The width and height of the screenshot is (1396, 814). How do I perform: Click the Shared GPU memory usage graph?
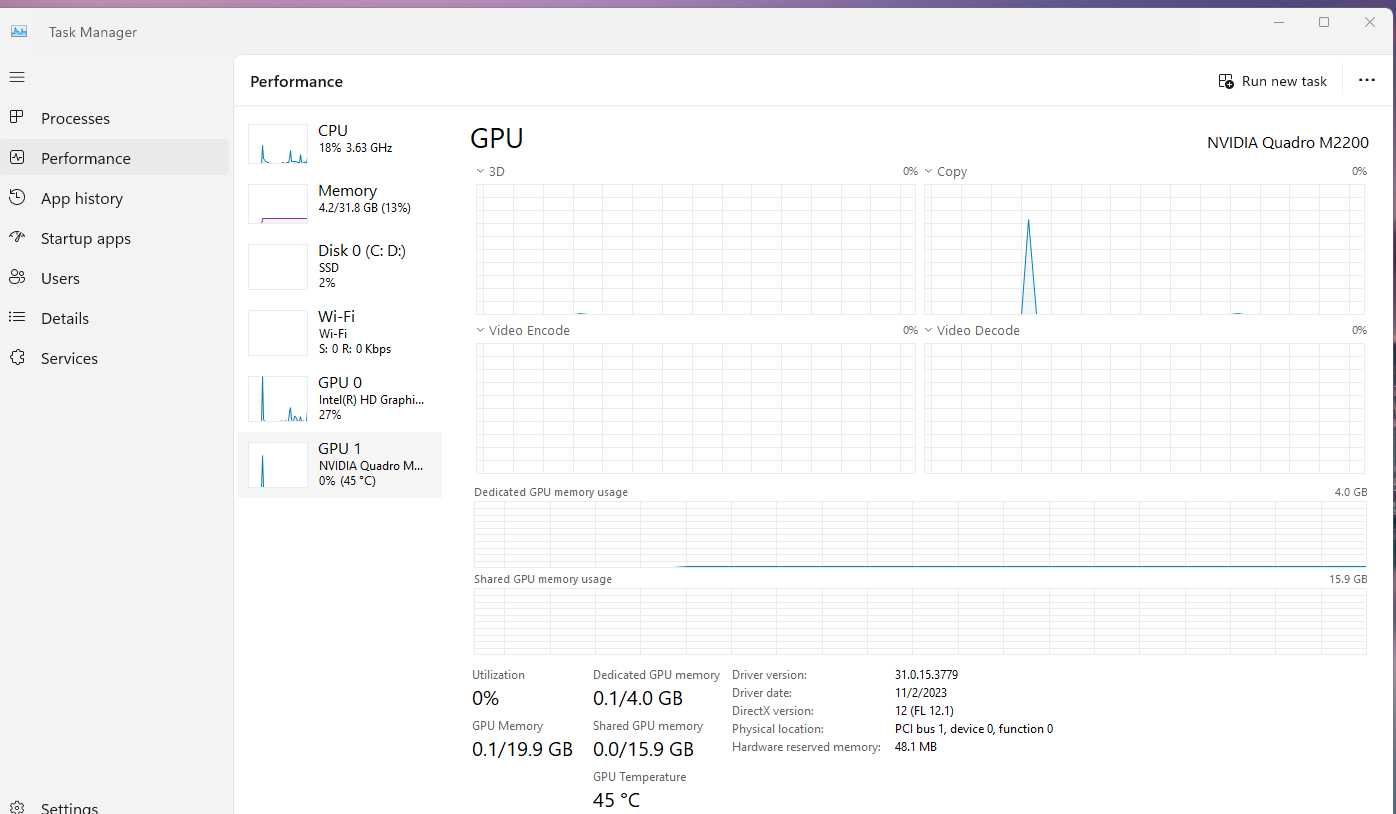coord(920,622)
